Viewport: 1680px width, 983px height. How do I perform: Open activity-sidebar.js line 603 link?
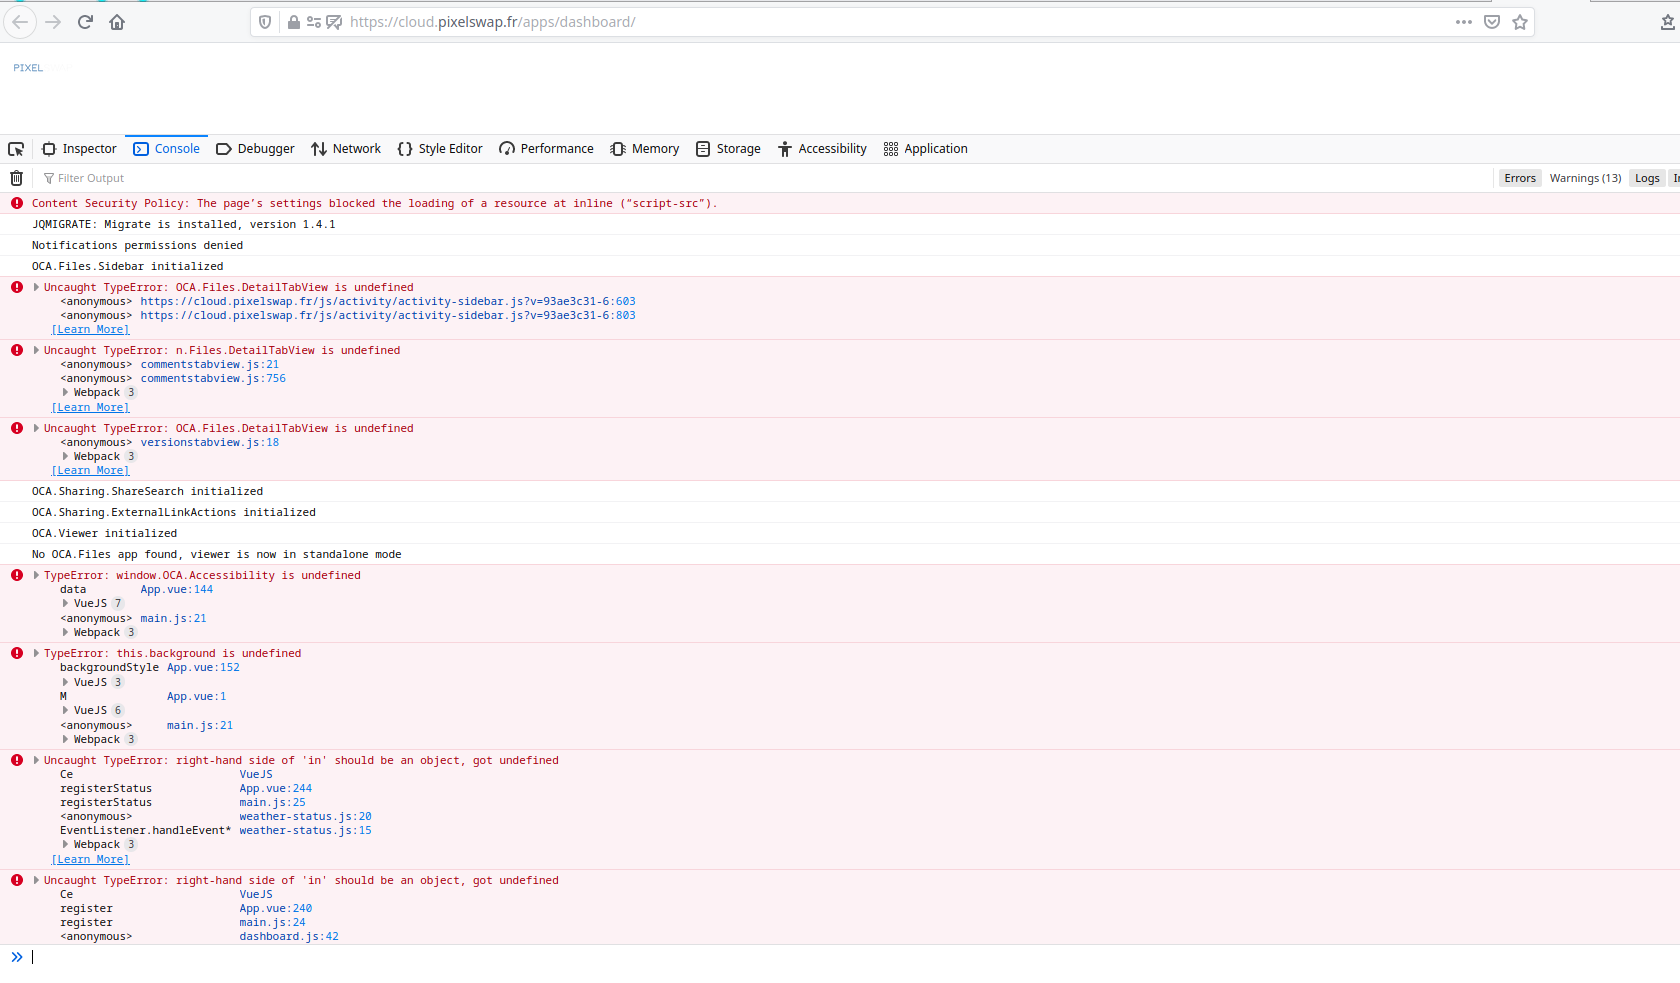(388, 301)
